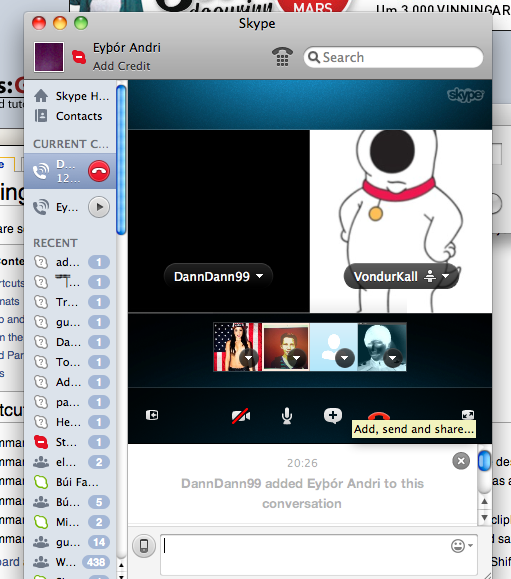
Task: Click the chat scrollbar blue thumb
Action: click(x=484, y=460)
